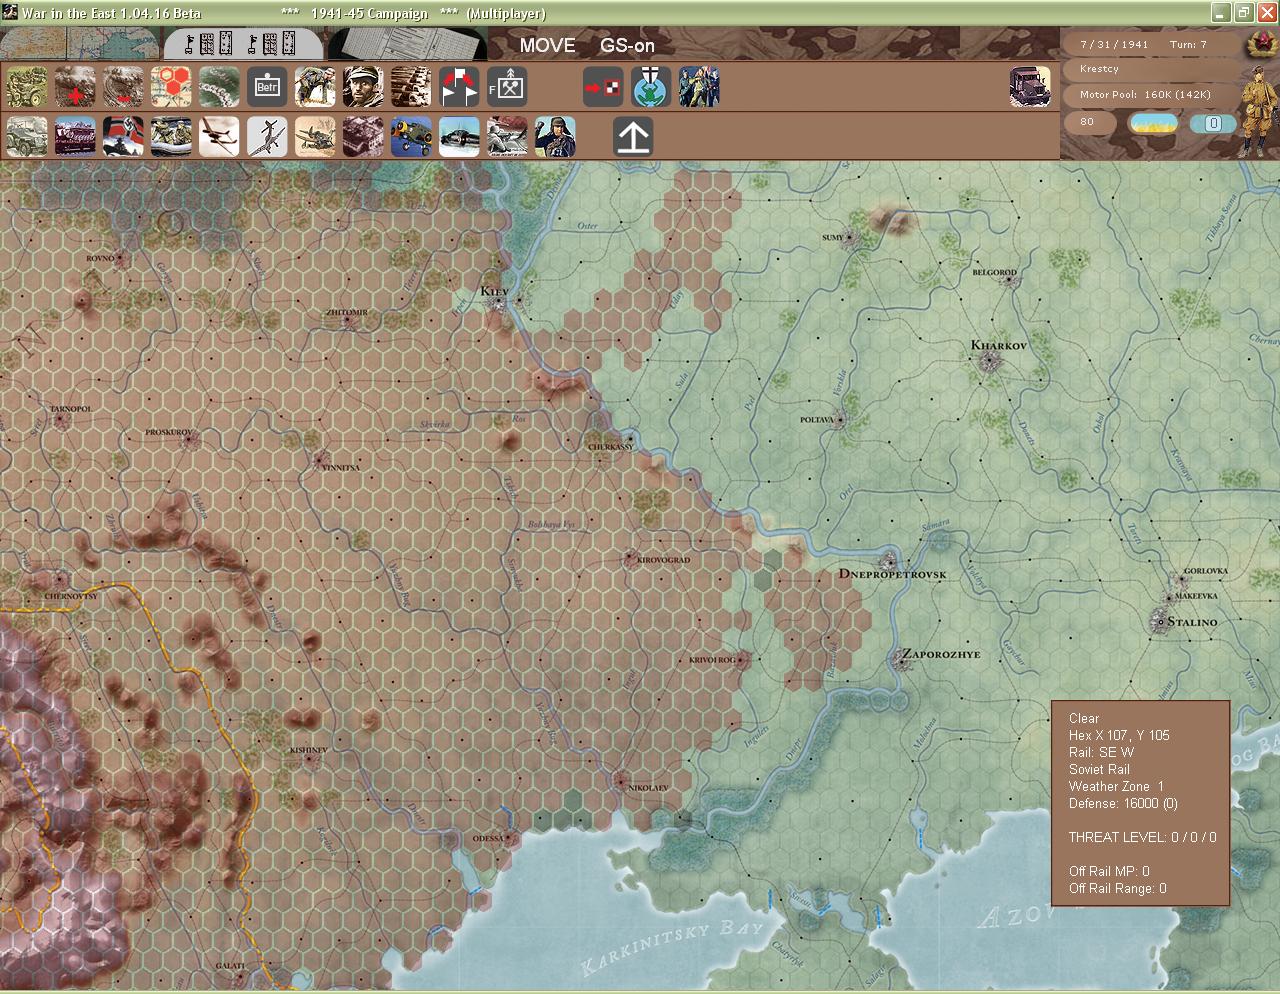
Task: Select the diving Stuka bomber icon
Action: (267, 137)
